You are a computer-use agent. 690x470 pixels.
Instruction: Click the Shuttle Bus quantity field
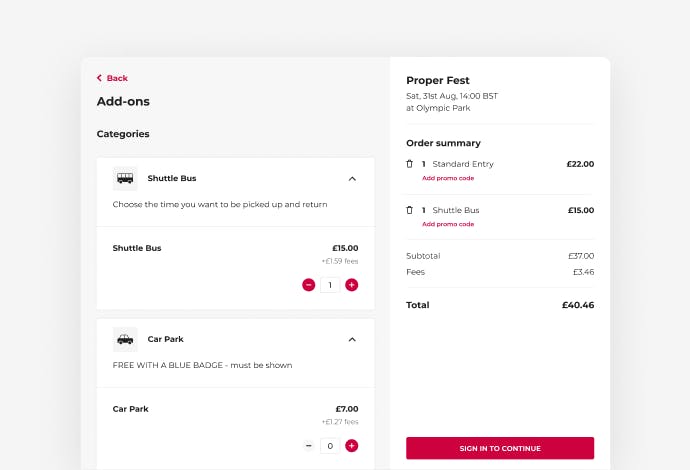pyautogui.click(x=330, y=285)
